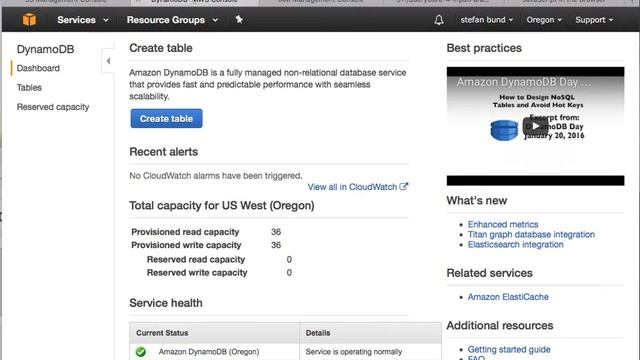The height and width of the screenshot is (360, 640).
Task: Click the Best practices heading
Action: pos(484,48)
